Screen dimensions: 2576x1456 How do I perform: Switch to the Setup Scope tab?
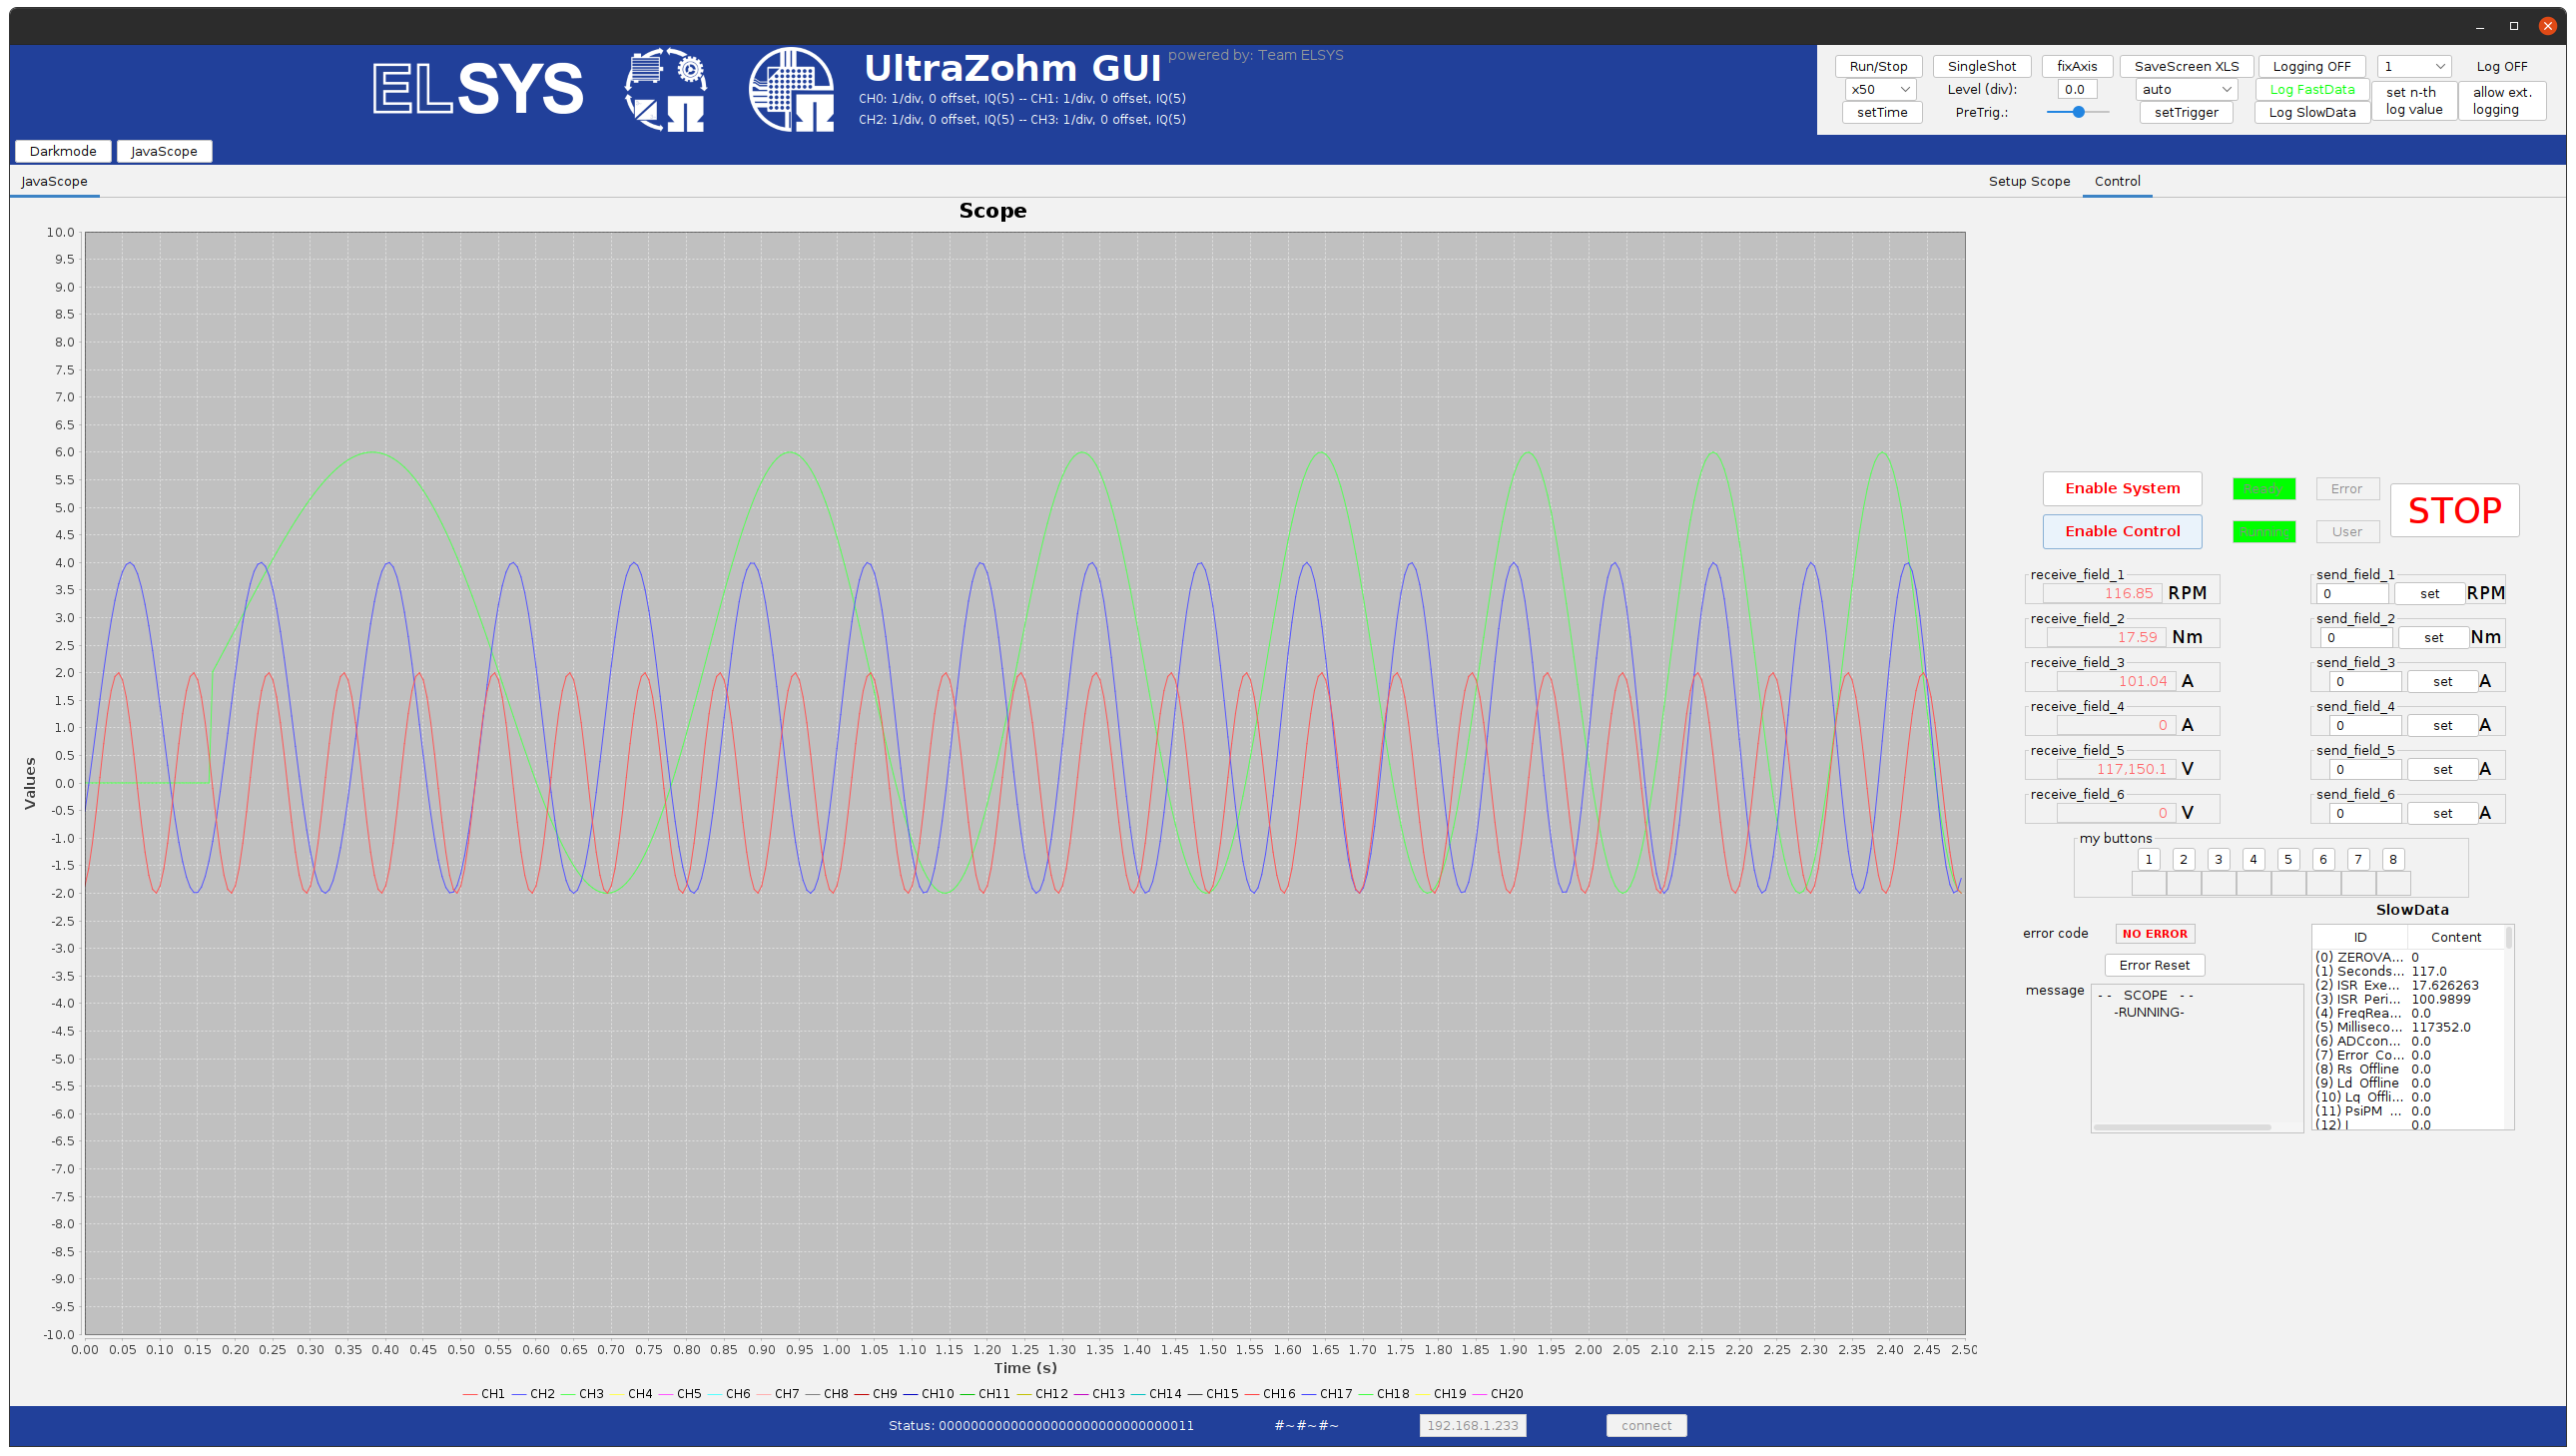(2028, 181)
